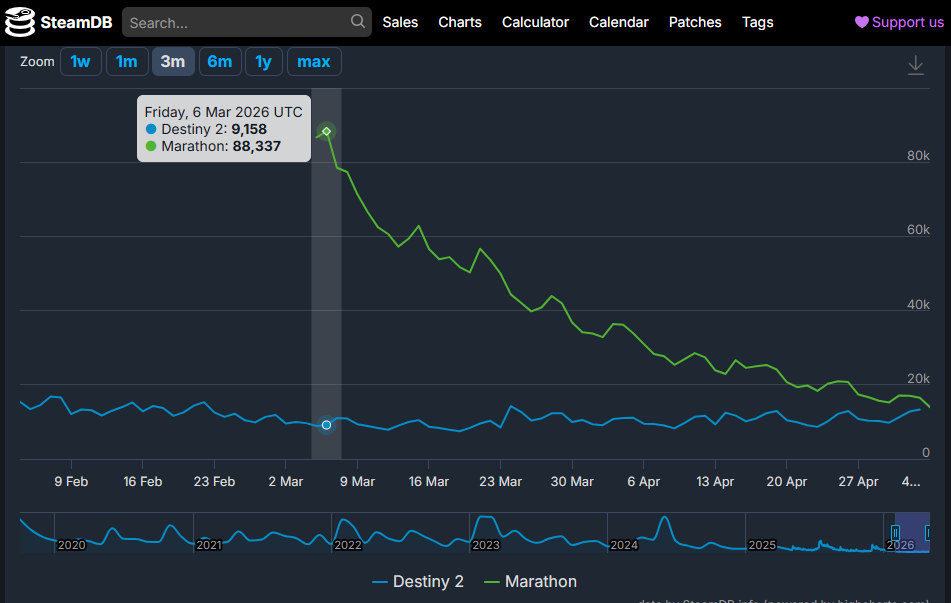This screenshot has width=951, height=603.
Task: Click the Support us link
Action: pyautogui.click(x=899, y=22)
